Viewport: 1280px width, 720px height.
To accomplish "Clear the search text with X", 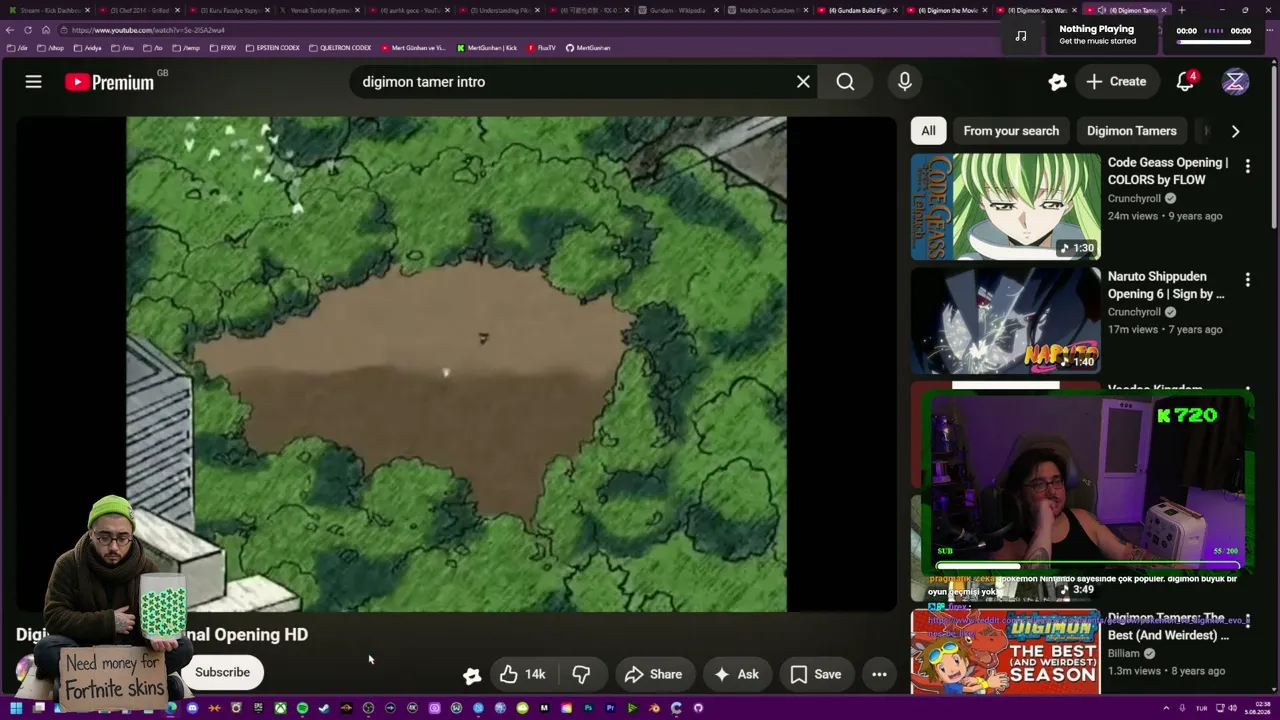I will click(803, 82).
